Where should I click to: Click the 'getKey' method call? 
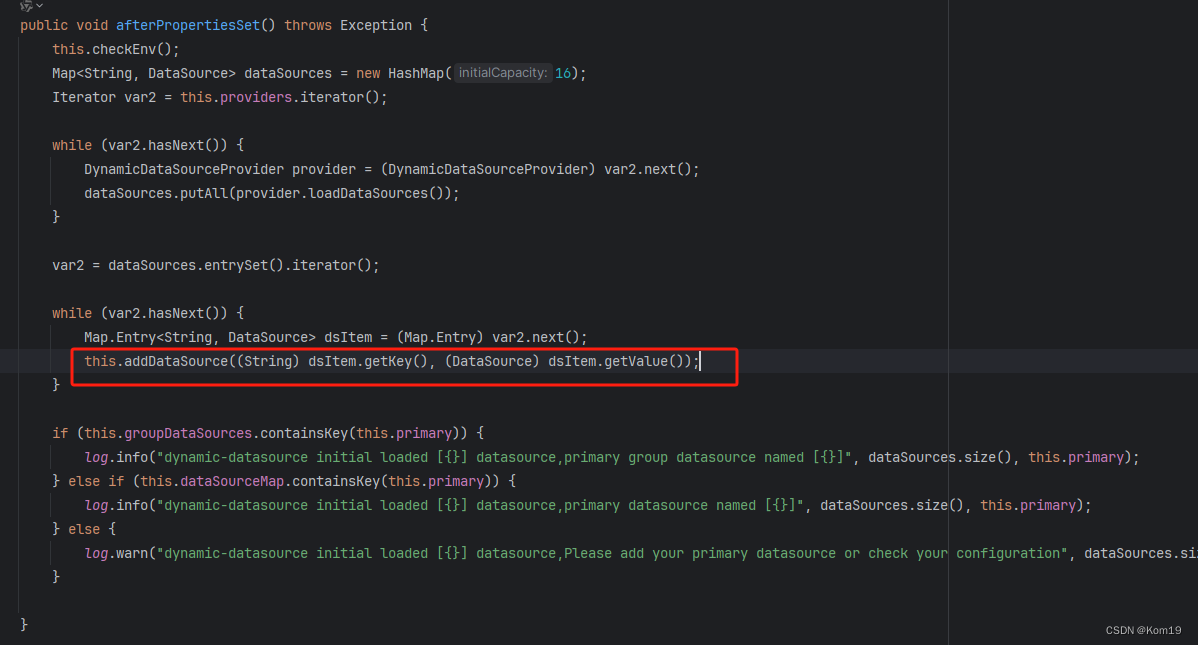(388, 361)
